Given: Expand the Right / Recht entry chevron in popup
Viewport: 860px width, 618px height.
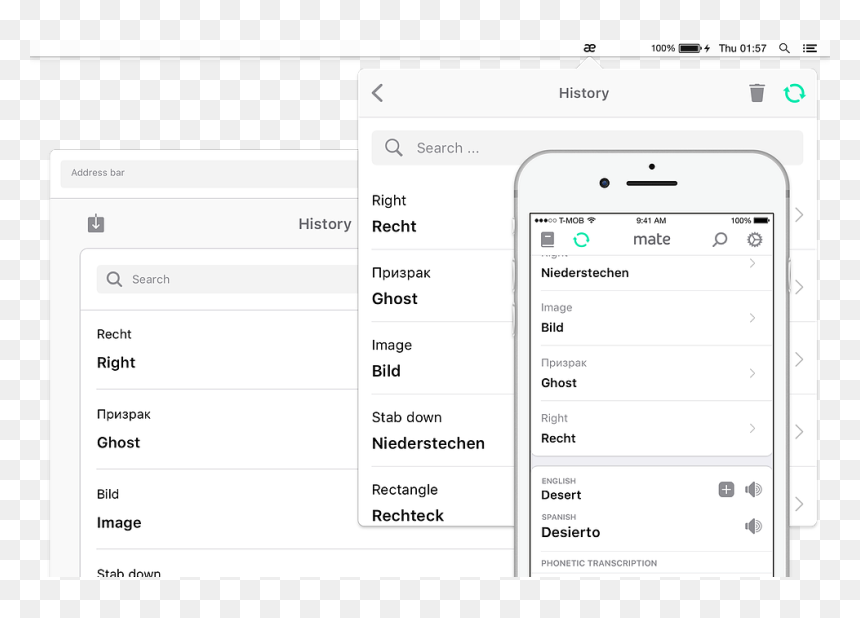Looking at the screenshot, I should click(x=799, y=215).
